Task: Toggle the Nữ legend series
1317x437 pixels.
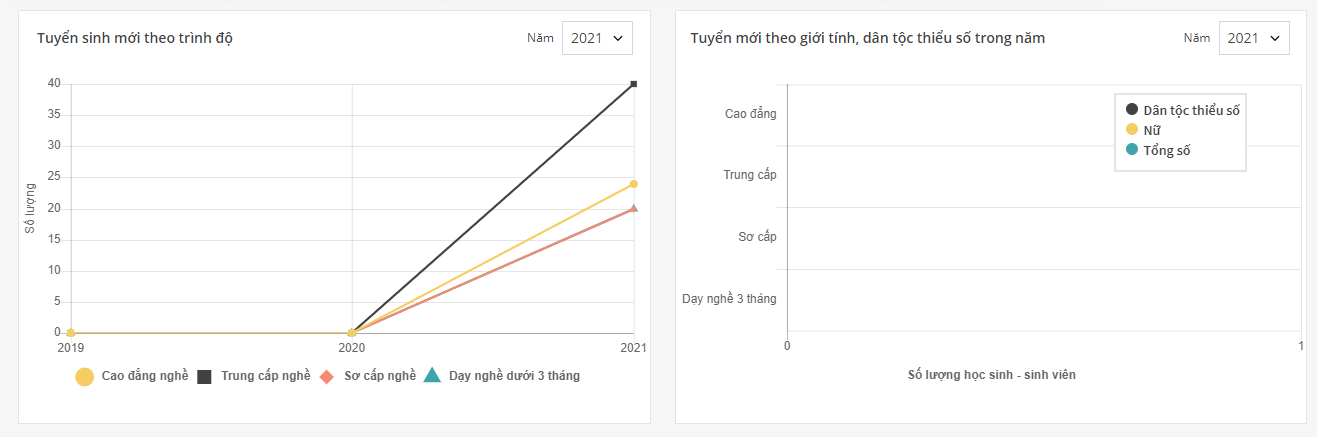Action: [1143, 130]
